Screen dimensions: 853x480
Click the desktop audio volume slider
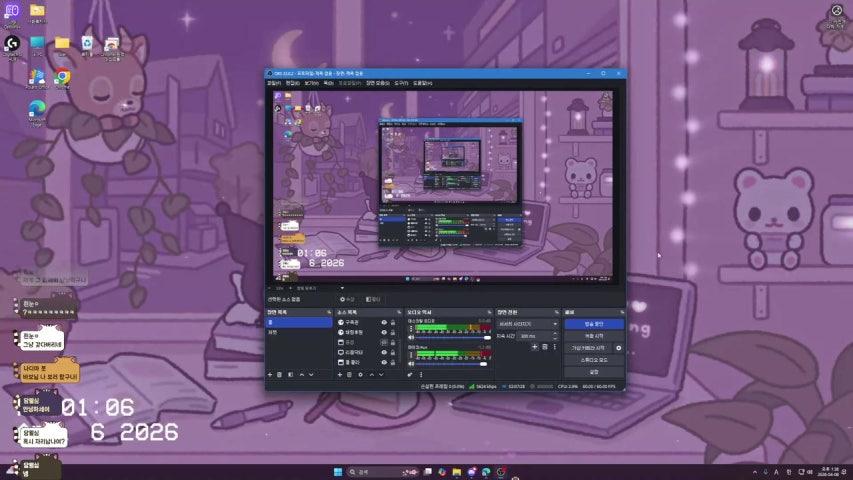point(448,337)
